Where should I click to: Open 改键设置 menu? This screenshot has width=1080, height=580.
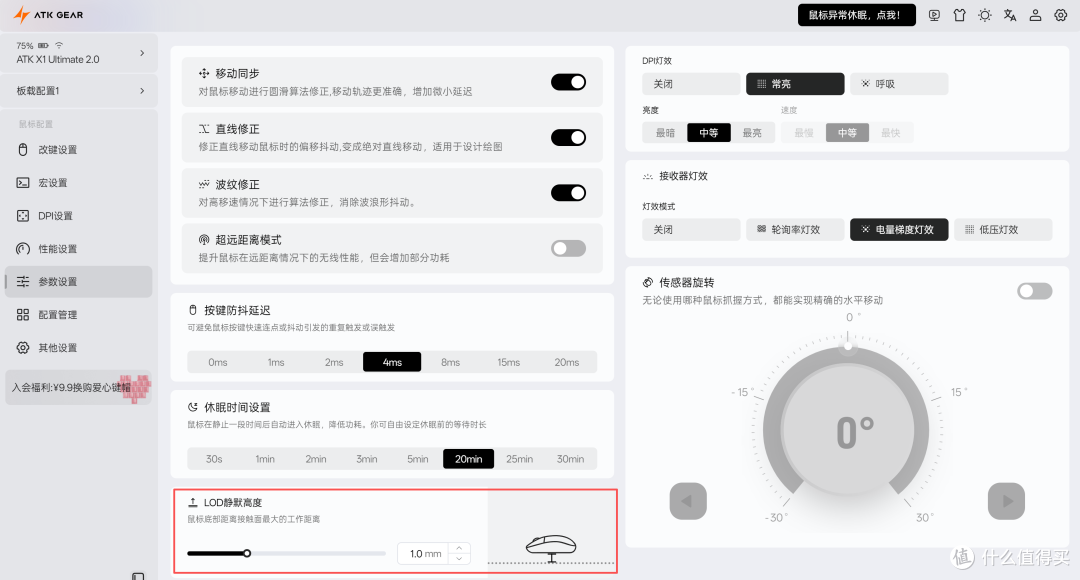click(79, 149)
